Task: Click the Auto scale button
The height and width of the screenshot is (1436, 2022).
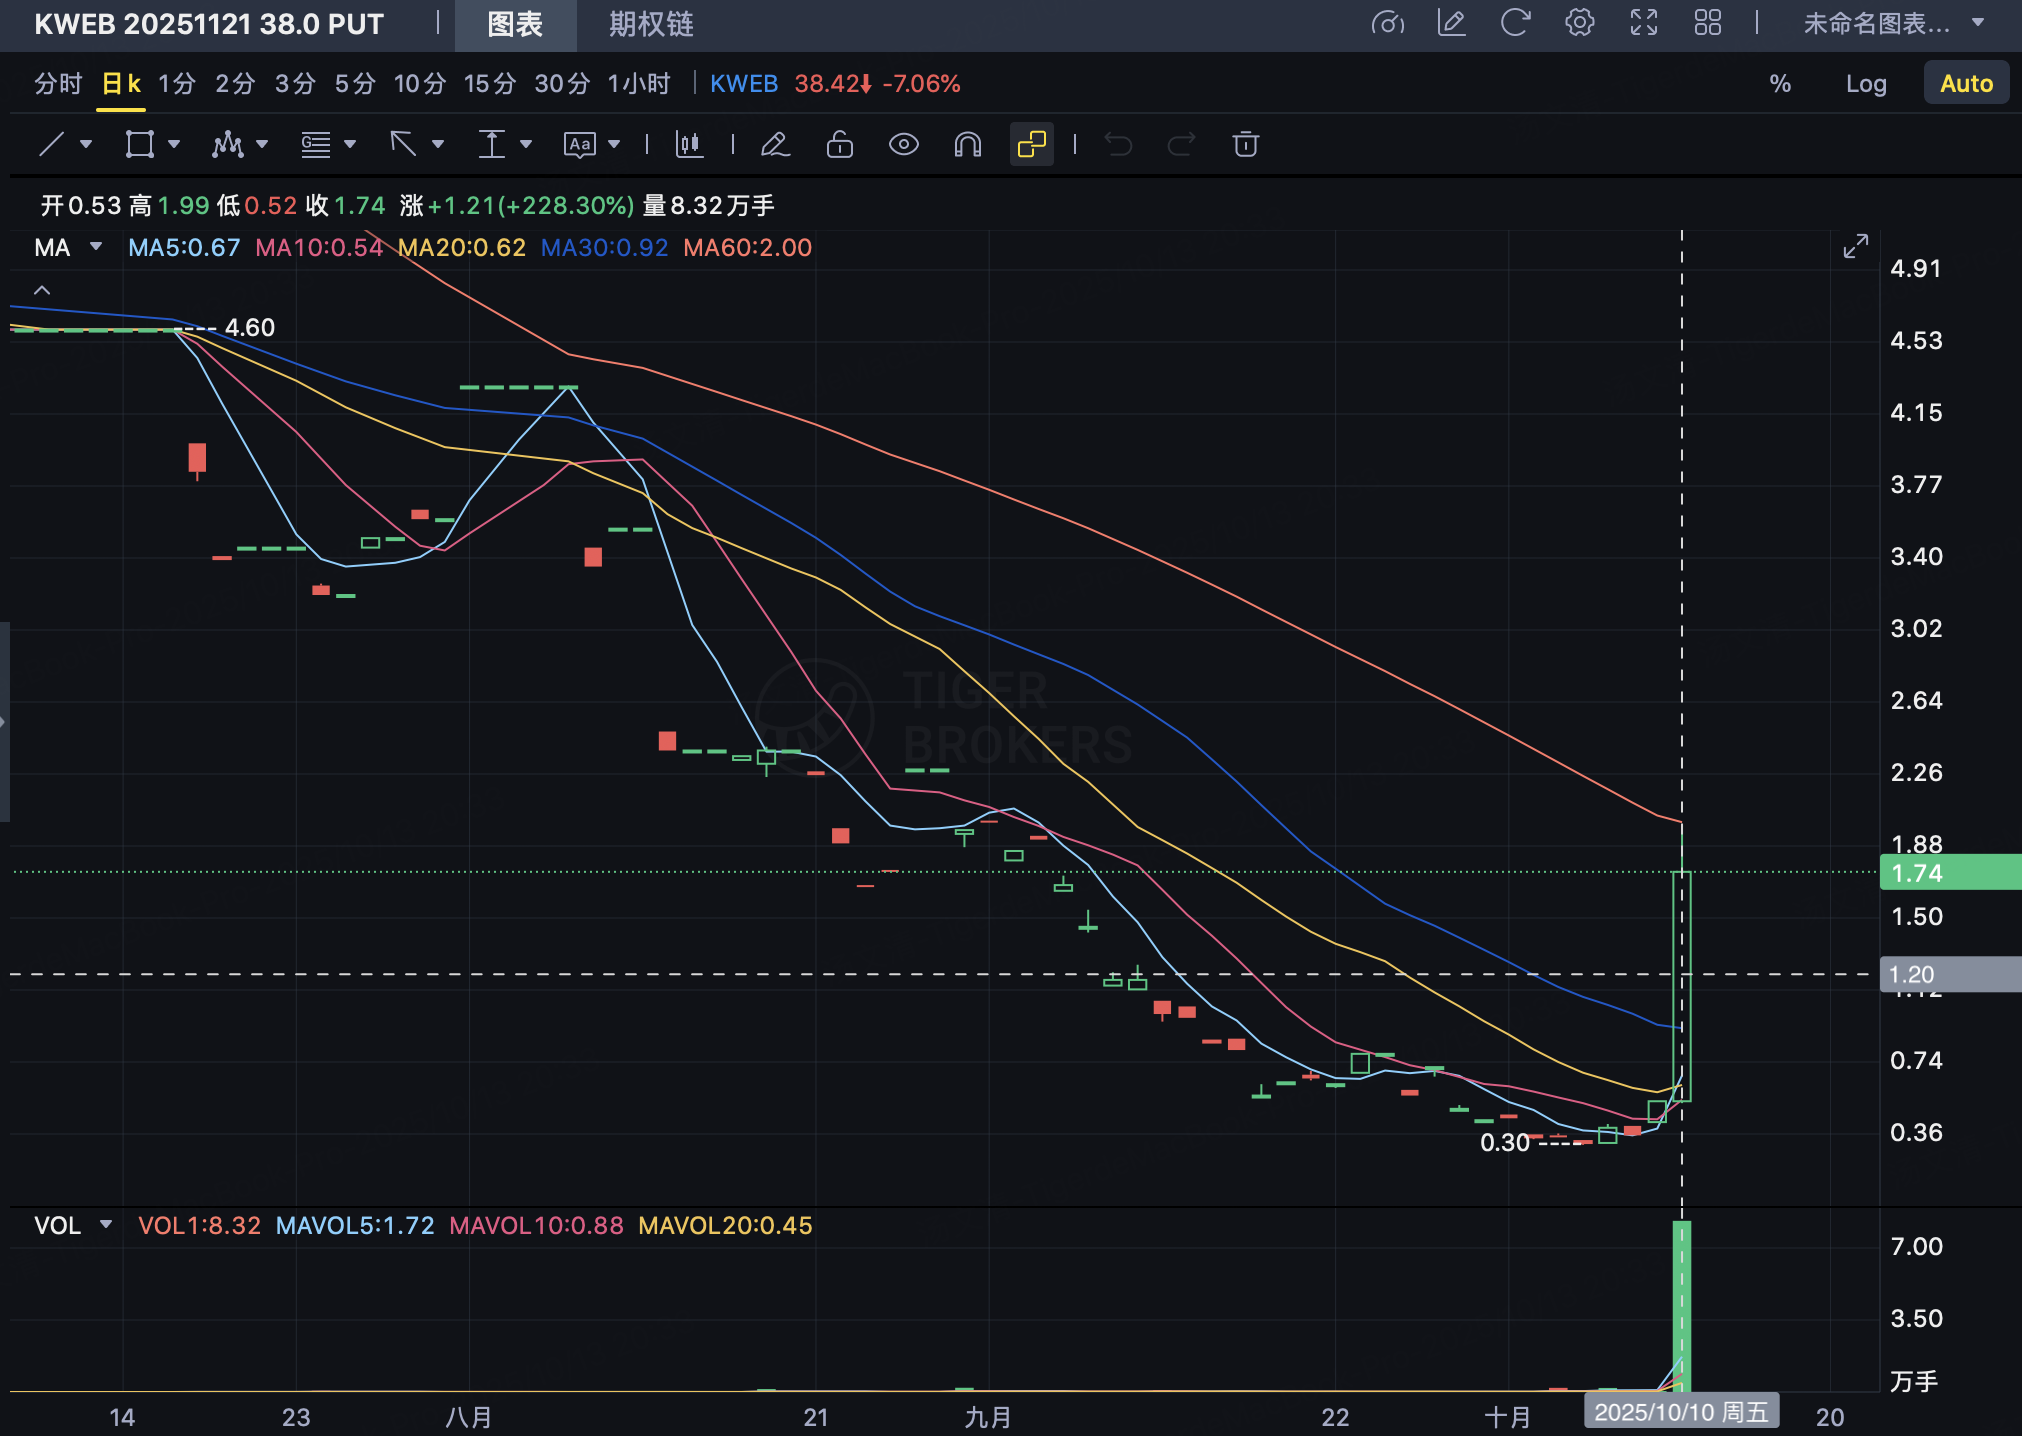Action: [x=1965, y=84]
